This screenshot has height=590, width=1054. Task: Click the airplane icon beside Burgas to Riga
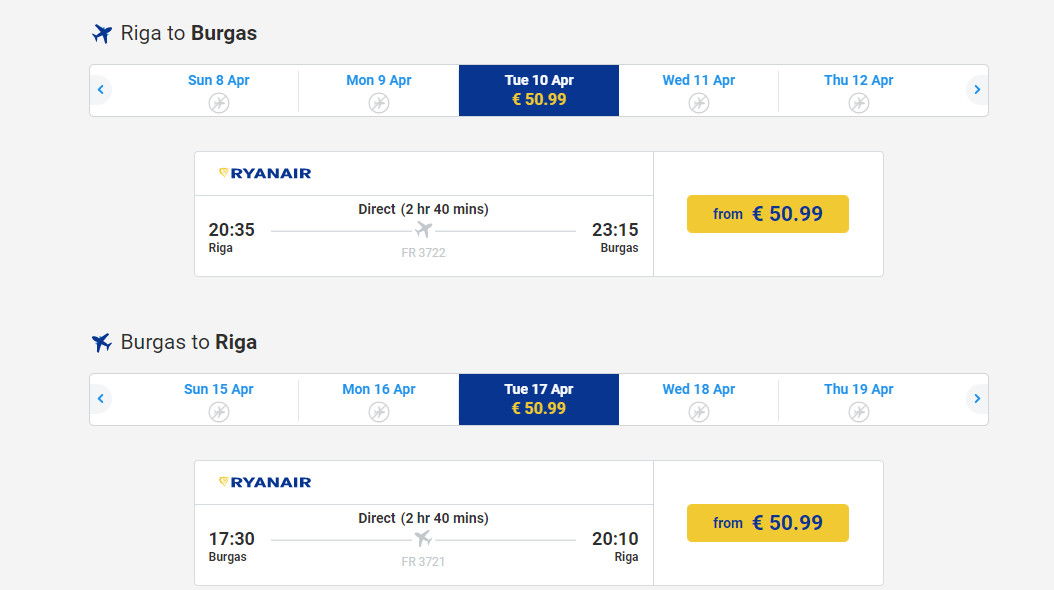(102, 342)
